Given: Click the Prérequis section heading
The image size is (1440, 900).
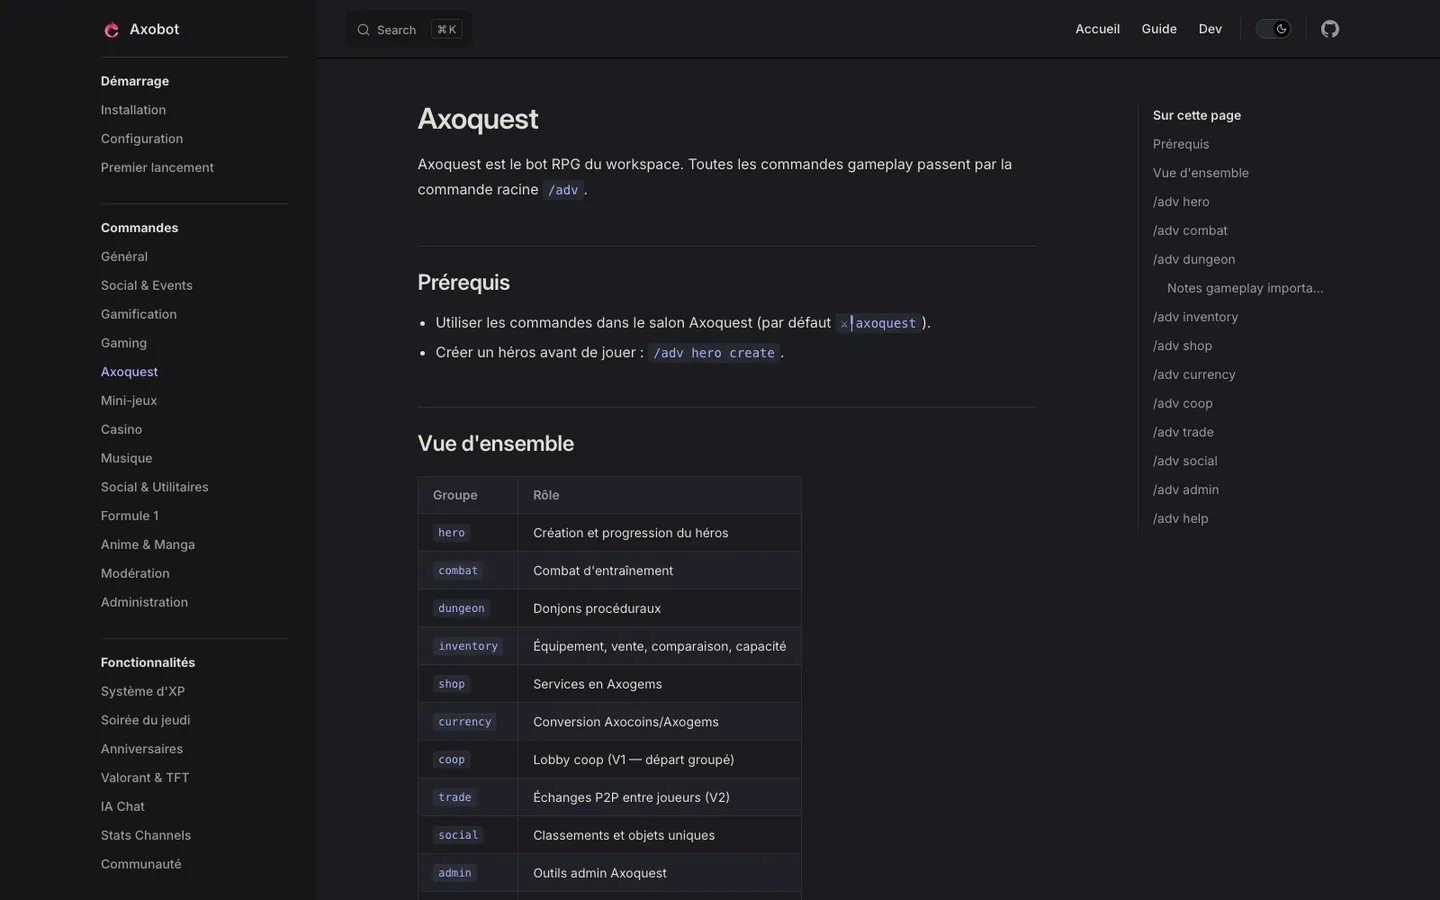Looking at the screenshot, I should (464, 283).
